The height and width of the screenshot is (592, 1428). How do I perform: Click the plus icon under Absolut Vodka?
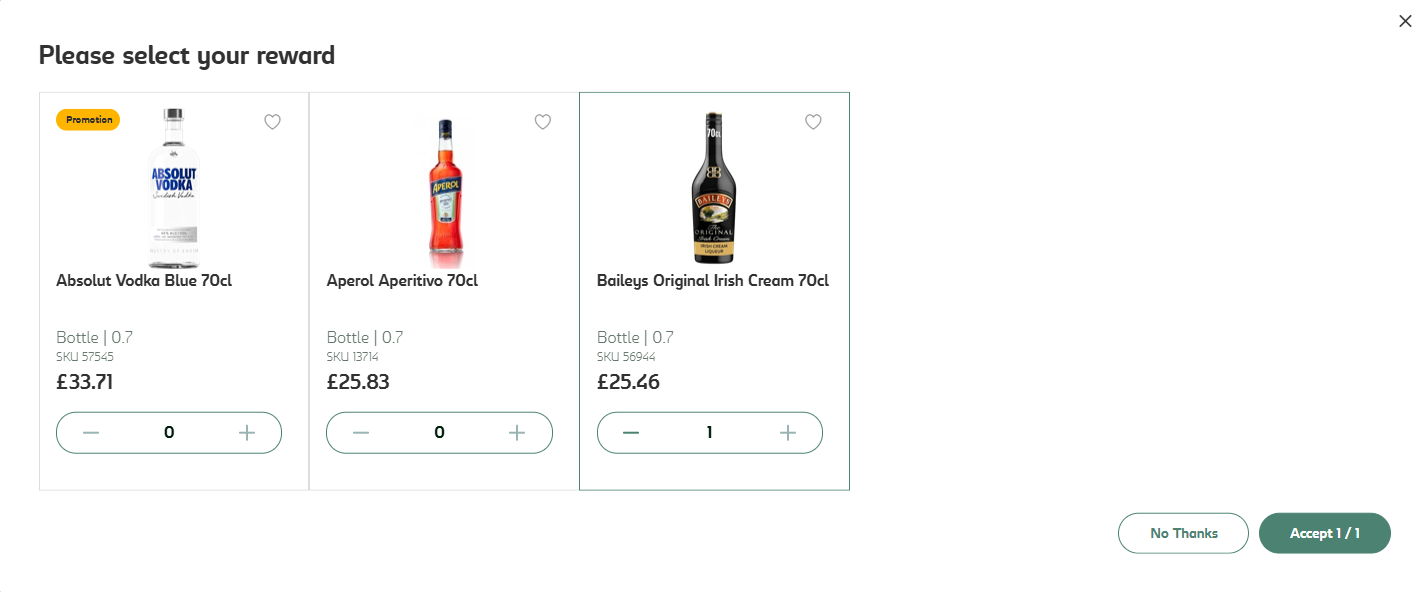(x=247, y=432)
